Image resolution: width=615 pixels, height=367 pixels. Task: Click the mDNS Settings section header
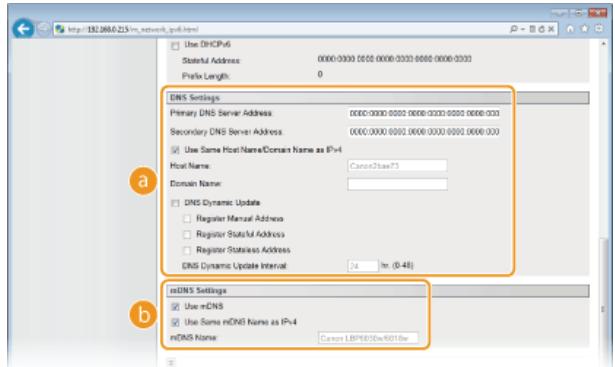[x=378, y=291]
